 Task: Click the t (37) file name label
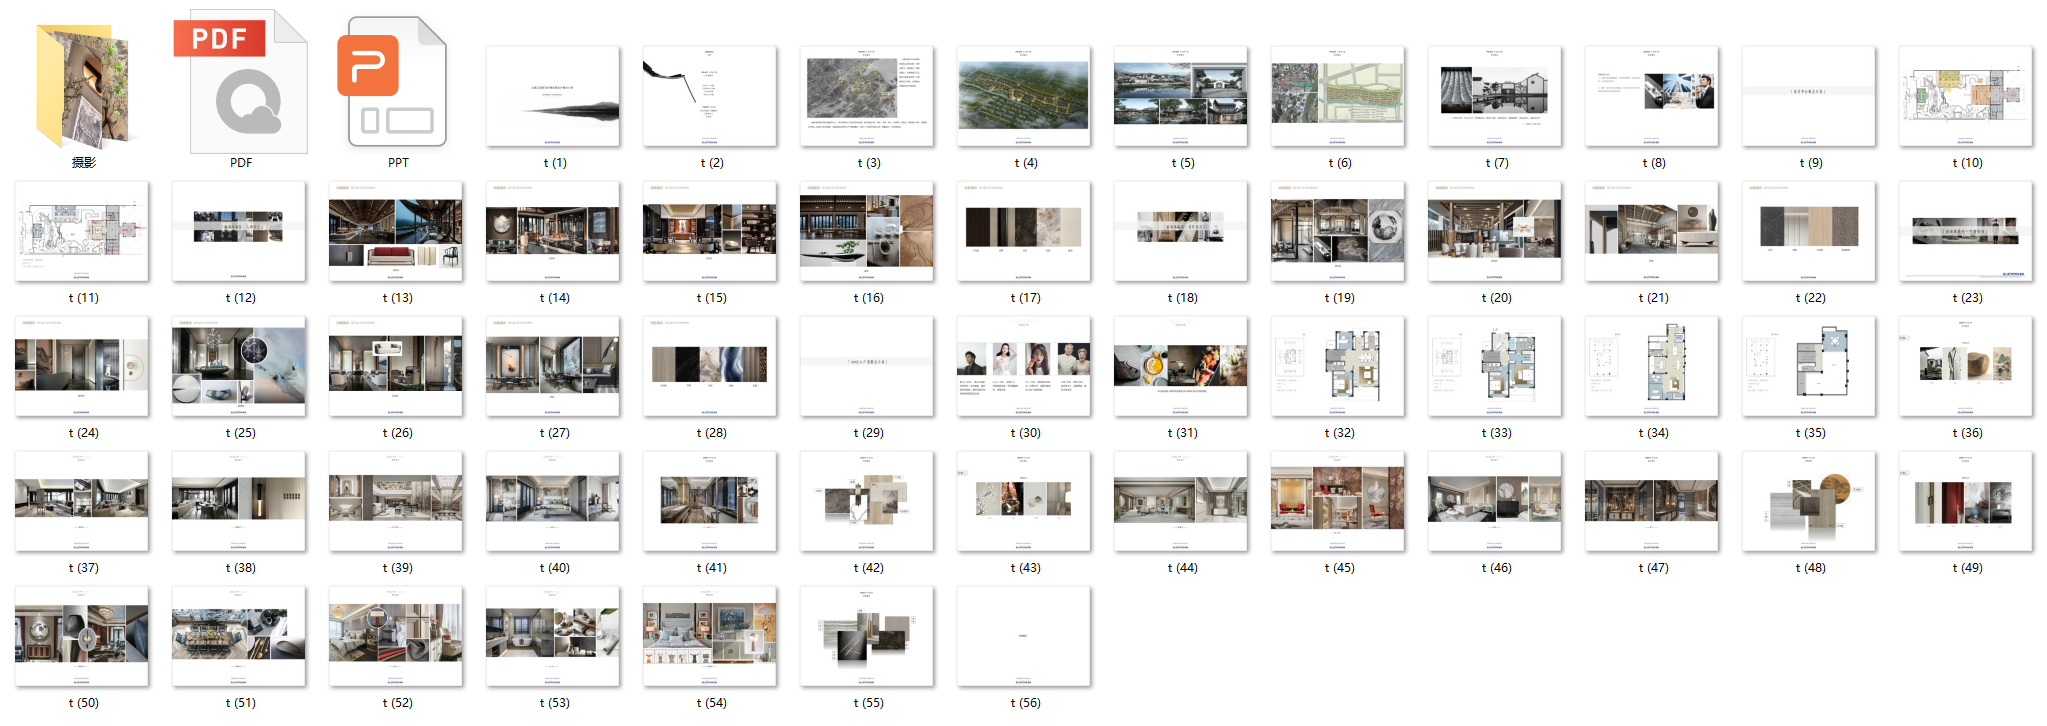pos(83,568)
